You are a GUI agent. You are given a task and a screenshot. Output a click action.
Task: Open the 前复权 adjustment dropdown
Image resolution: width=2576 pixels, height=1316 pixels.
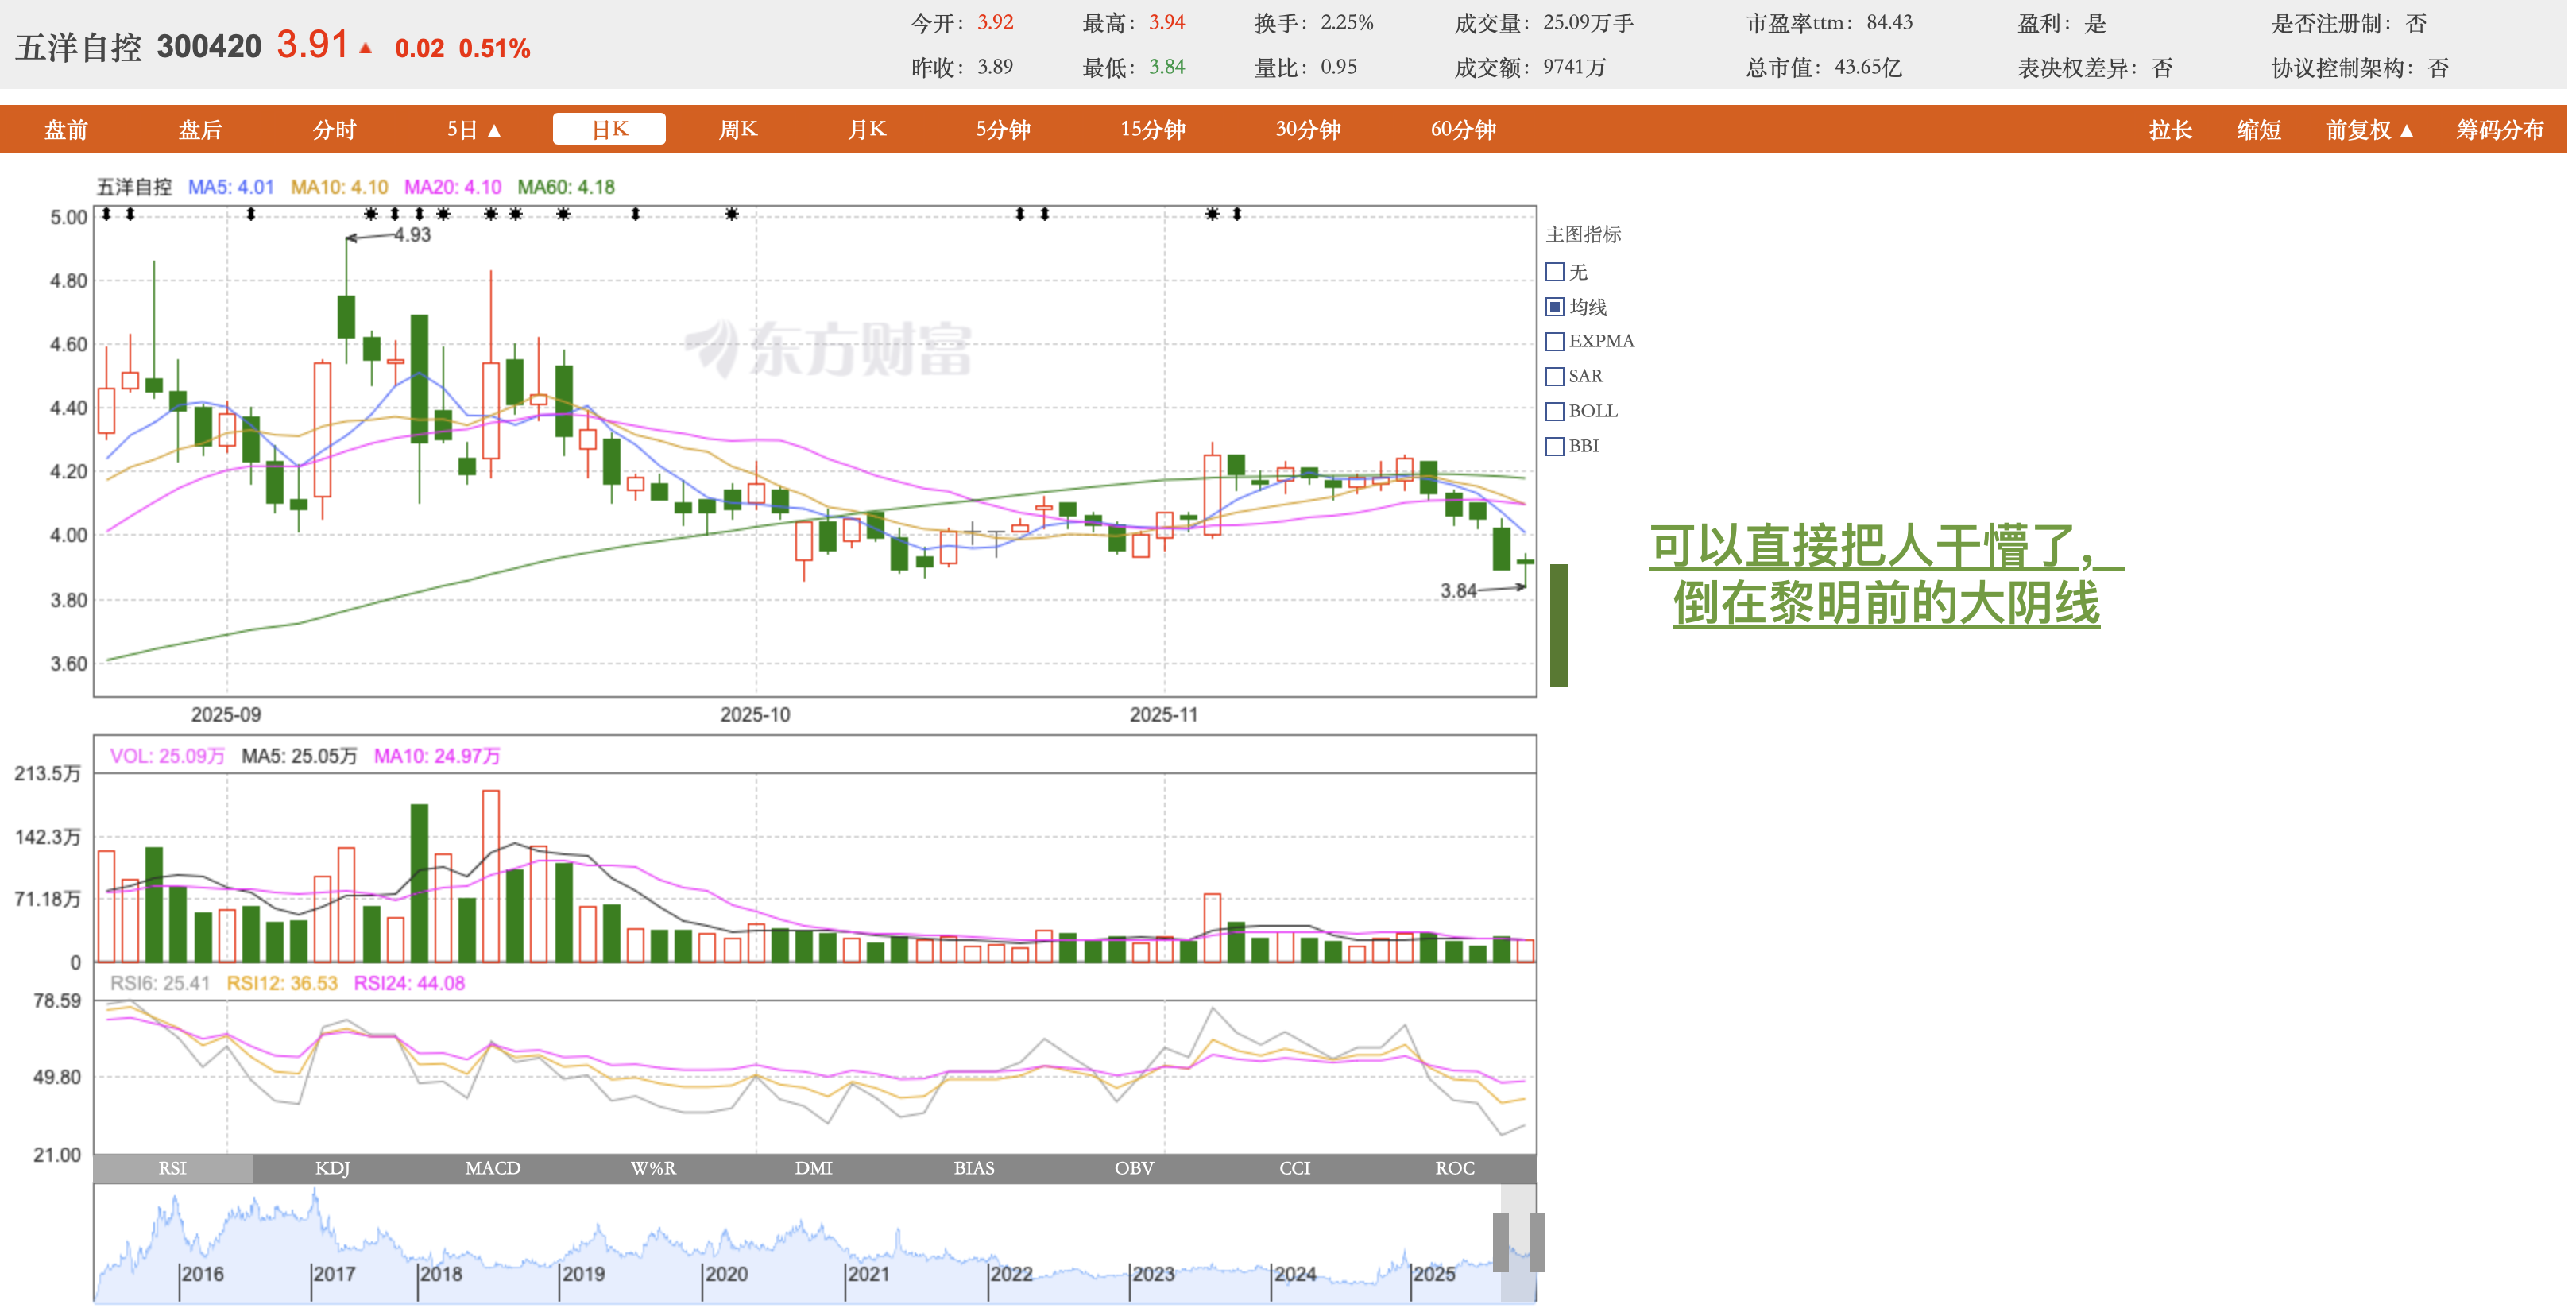(x=2369, y=130)
